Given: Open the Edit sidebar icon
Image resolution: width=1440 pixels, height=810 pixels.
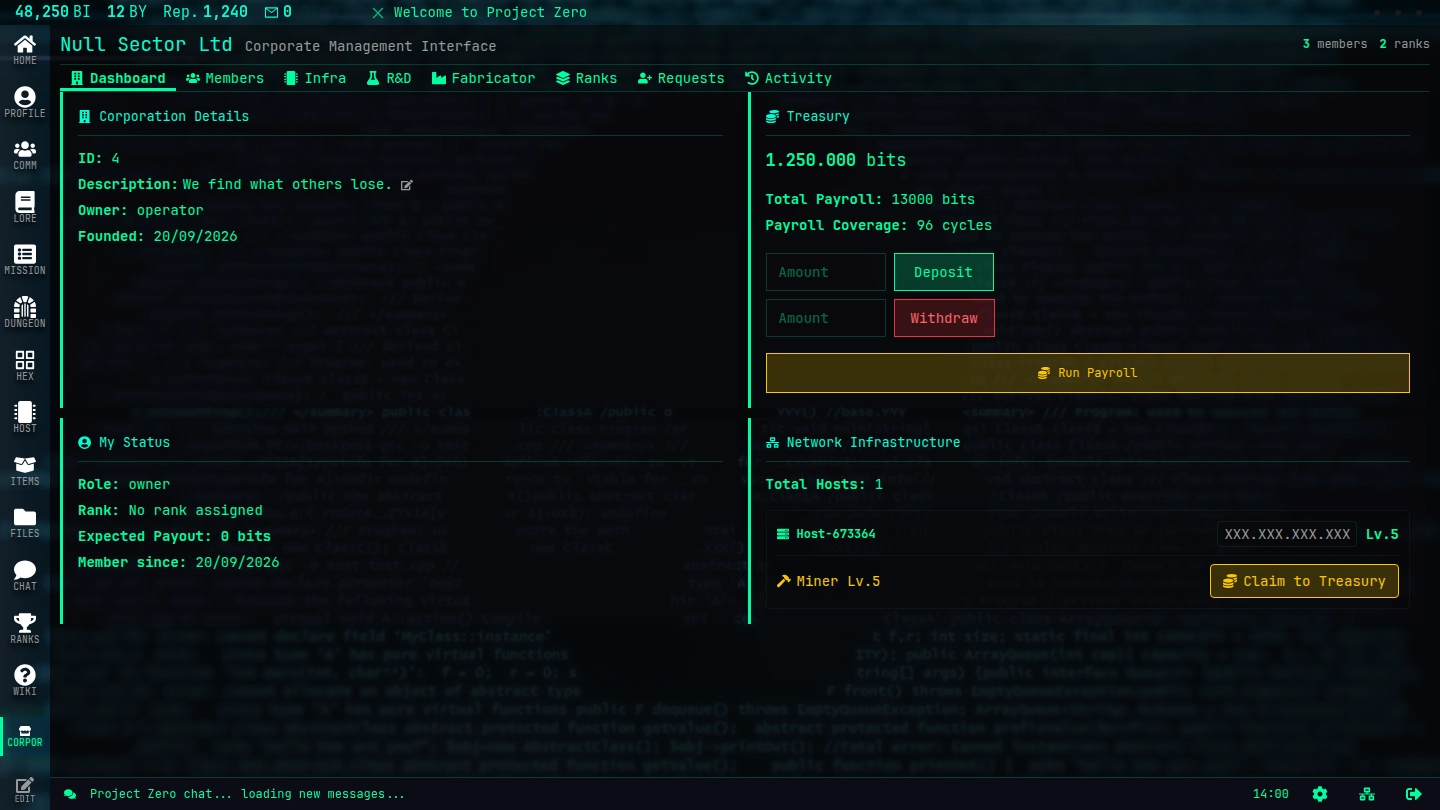Looking at the screenshot, I should 25,789.
